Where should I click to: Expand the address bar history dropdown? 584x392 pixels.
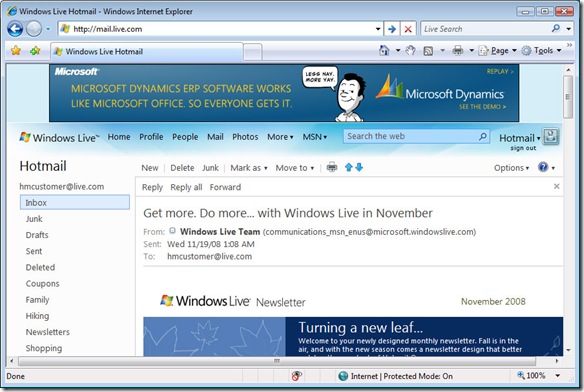pyautogui.click(x=378, y=29)
